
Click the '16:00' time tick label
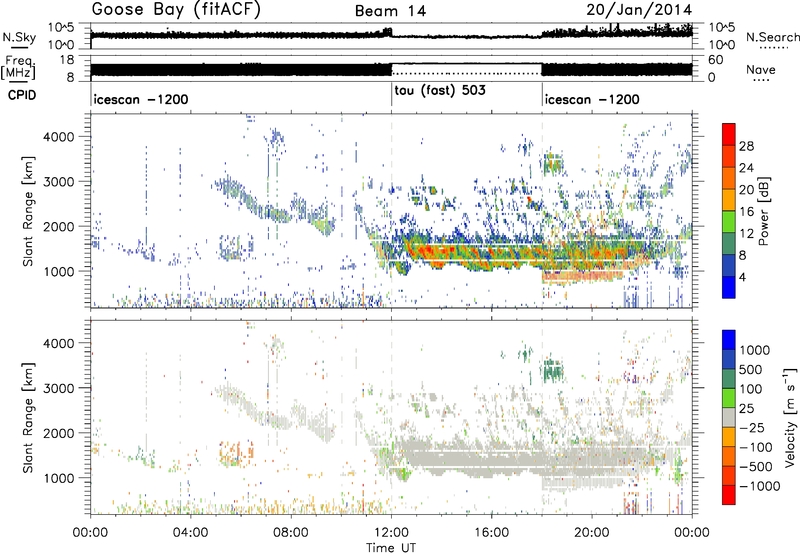(x=491, y=533)
